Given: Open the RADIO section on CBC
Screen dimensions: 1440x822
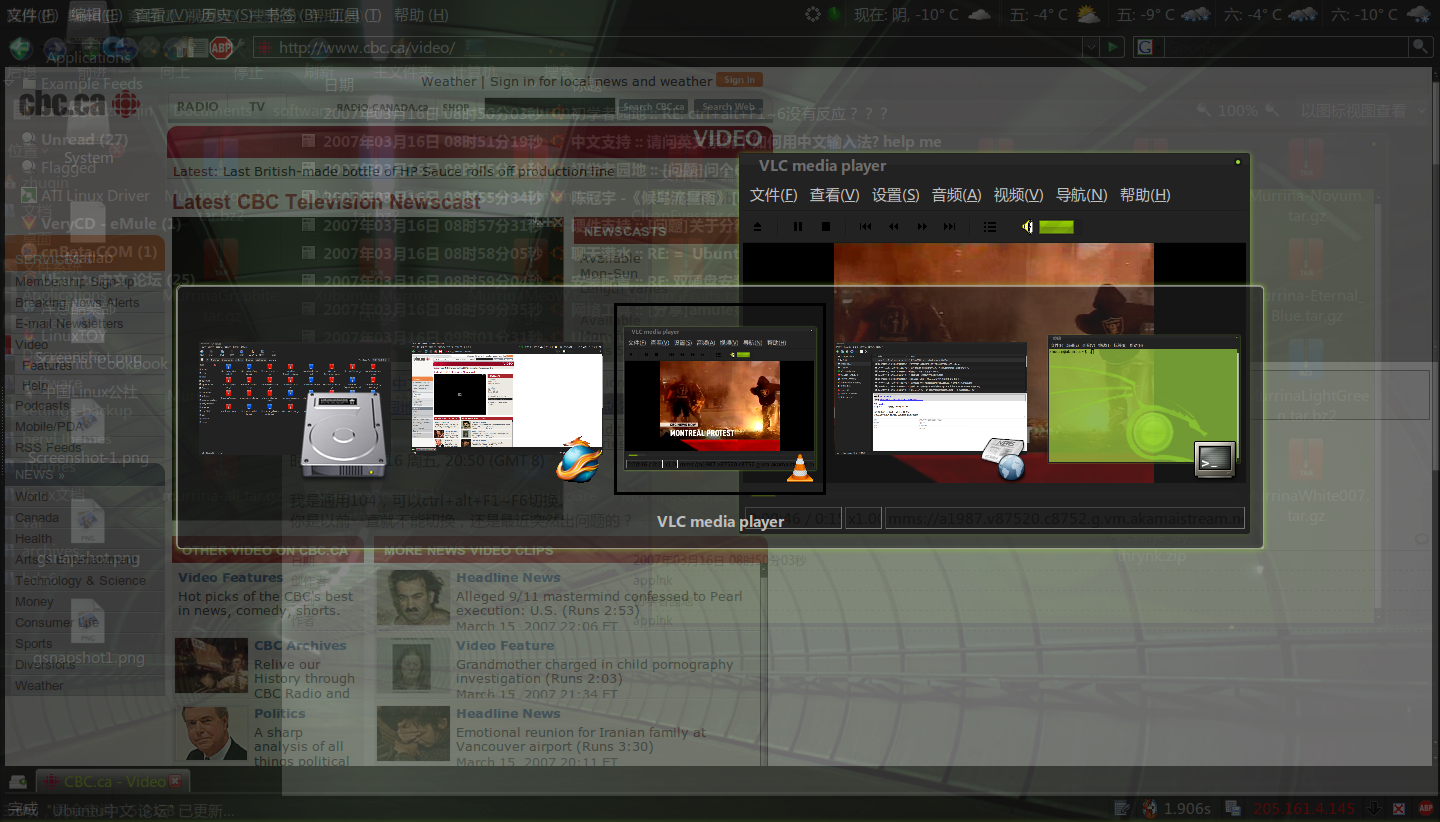Looking at the screenshot, I should click(x=198, y=107).
